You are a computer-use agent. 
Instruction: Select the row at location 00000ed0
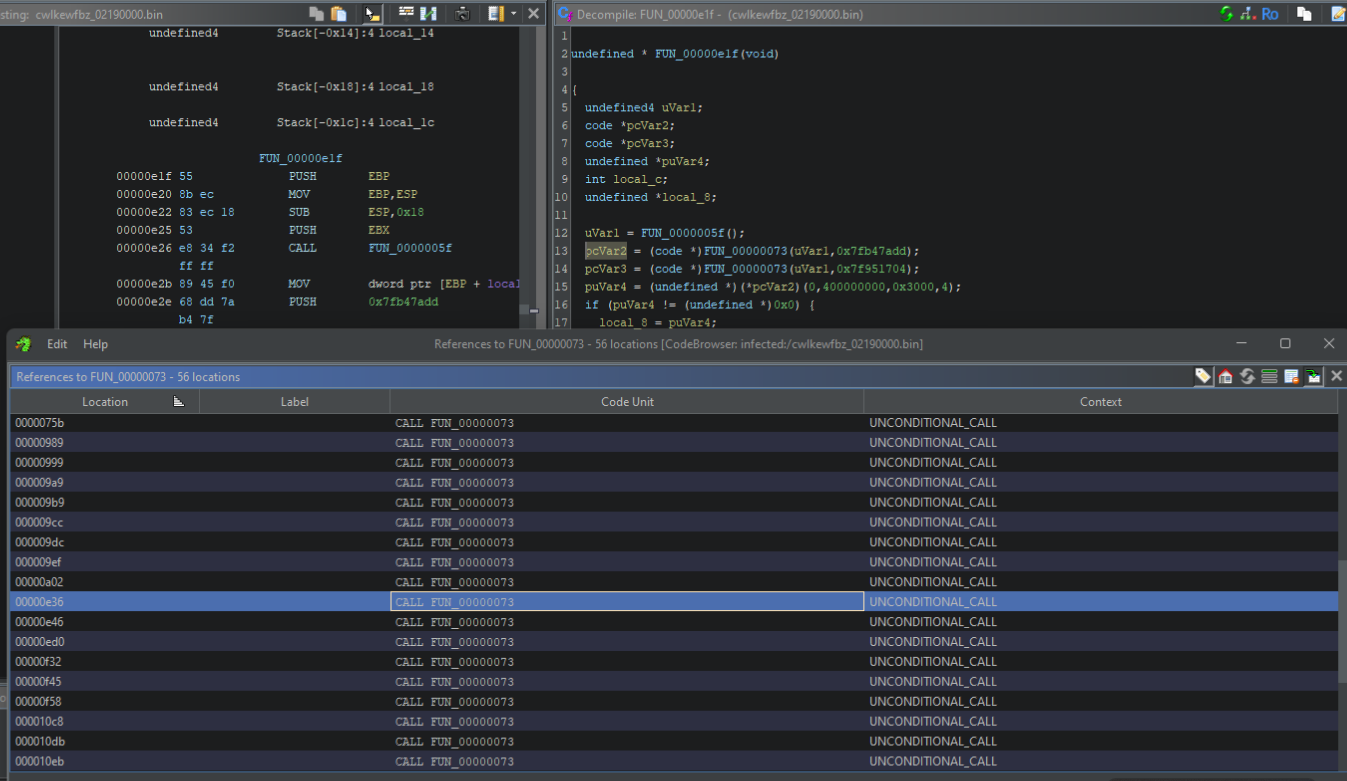tap(674, 642)
